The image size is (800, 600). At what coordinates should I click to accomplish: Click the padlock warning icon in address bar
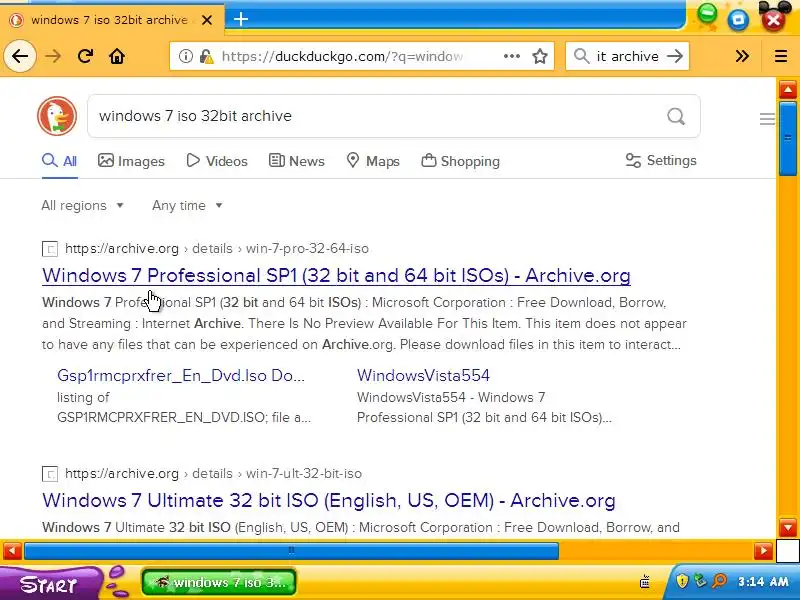[206, 56]
